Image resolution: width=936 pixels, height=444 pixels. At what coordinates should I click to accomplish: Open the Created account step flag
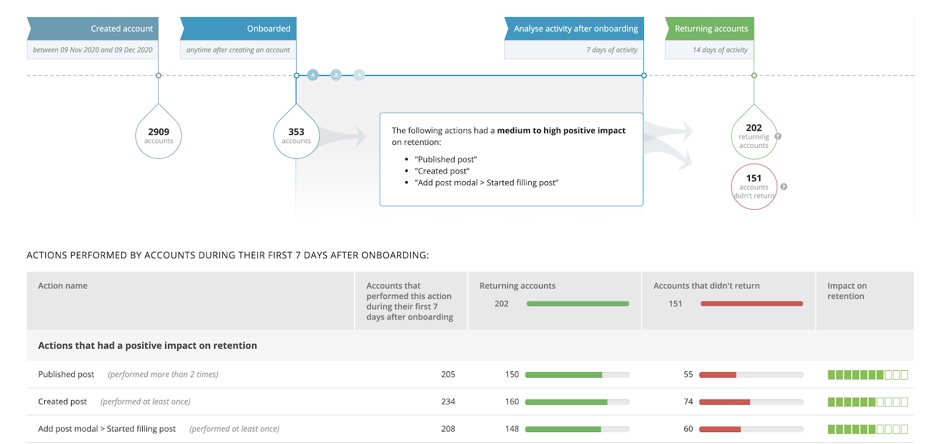point(93,29)
